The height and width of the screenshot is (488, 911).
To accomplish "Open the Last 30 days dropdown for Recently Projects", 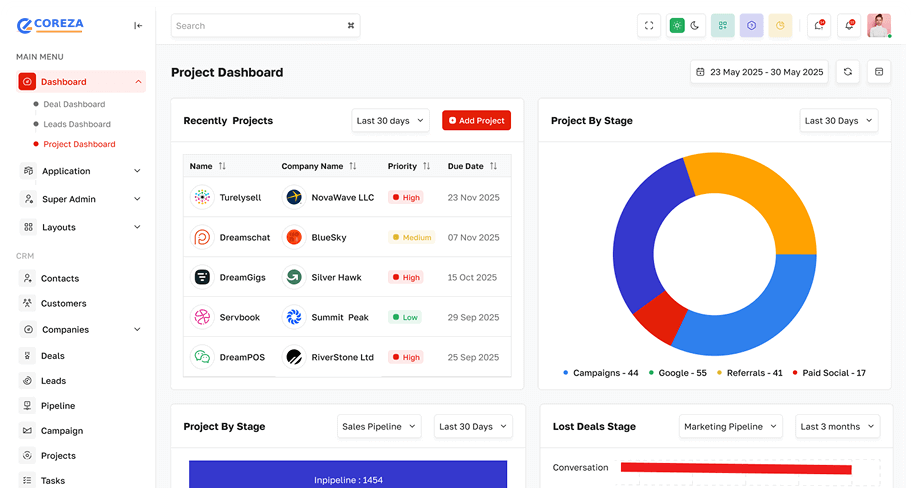I will pos(390,121).
